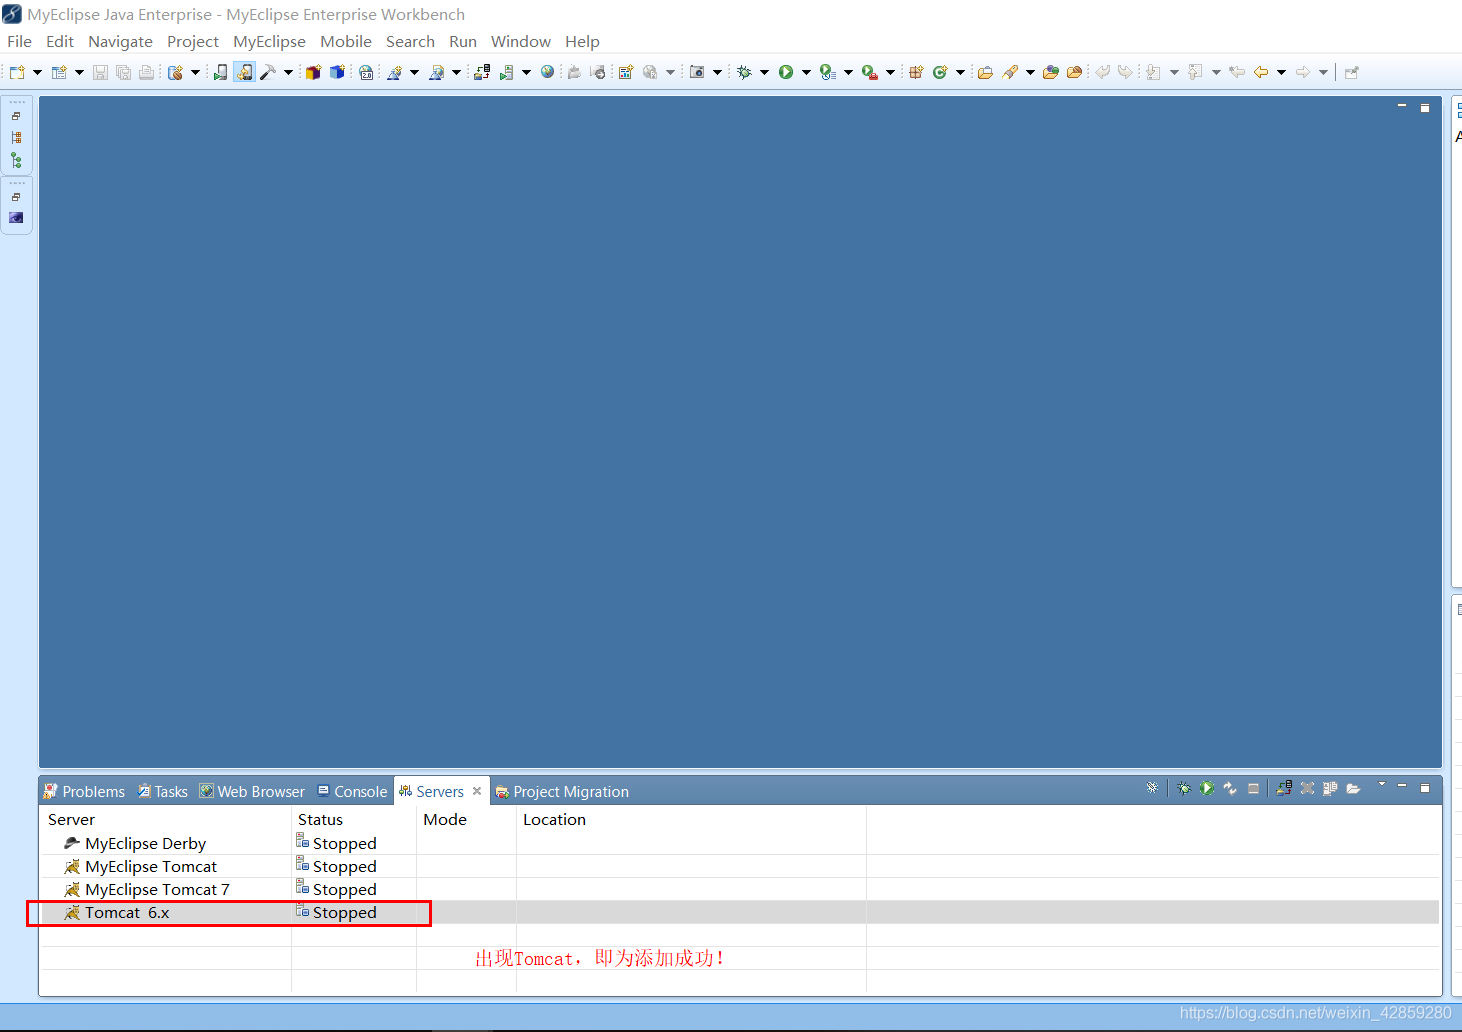Switch to the Problems tab
Image resolution: width=1462 pixels, height=1032 pixels.
click(x=84, y=791)
